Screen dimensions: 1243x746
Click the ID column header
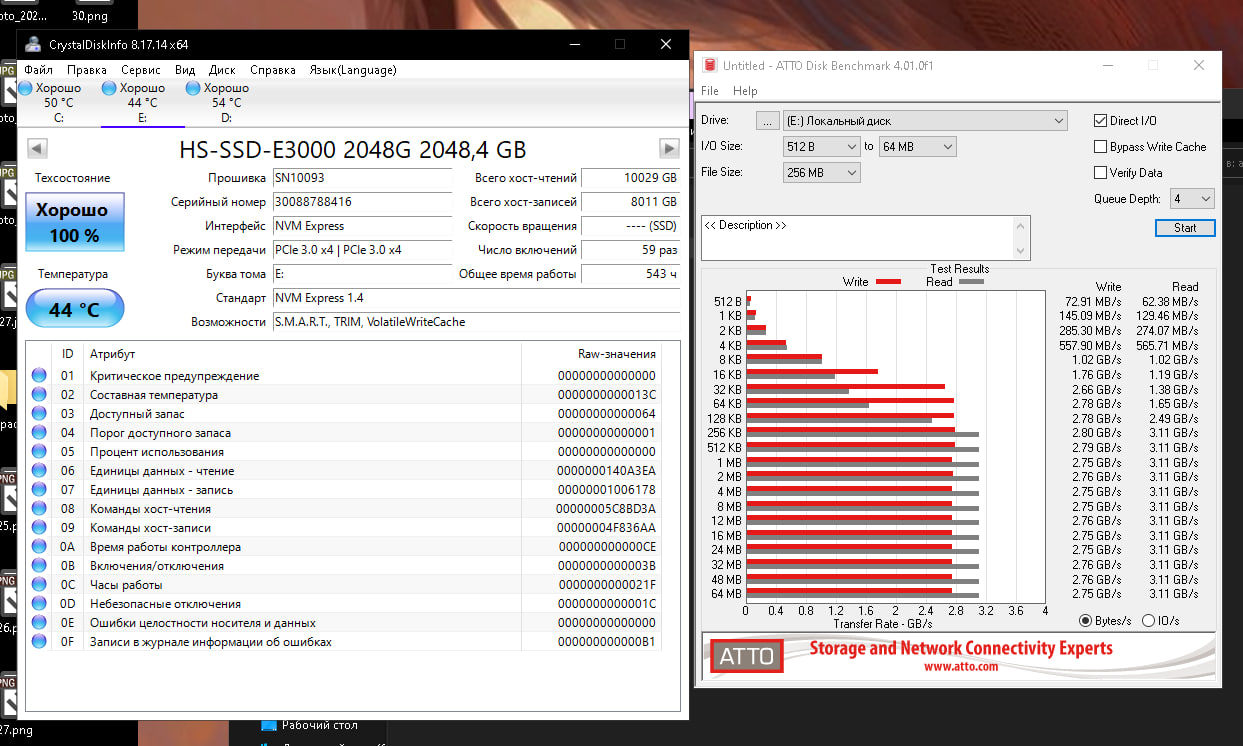pos(67,354)
